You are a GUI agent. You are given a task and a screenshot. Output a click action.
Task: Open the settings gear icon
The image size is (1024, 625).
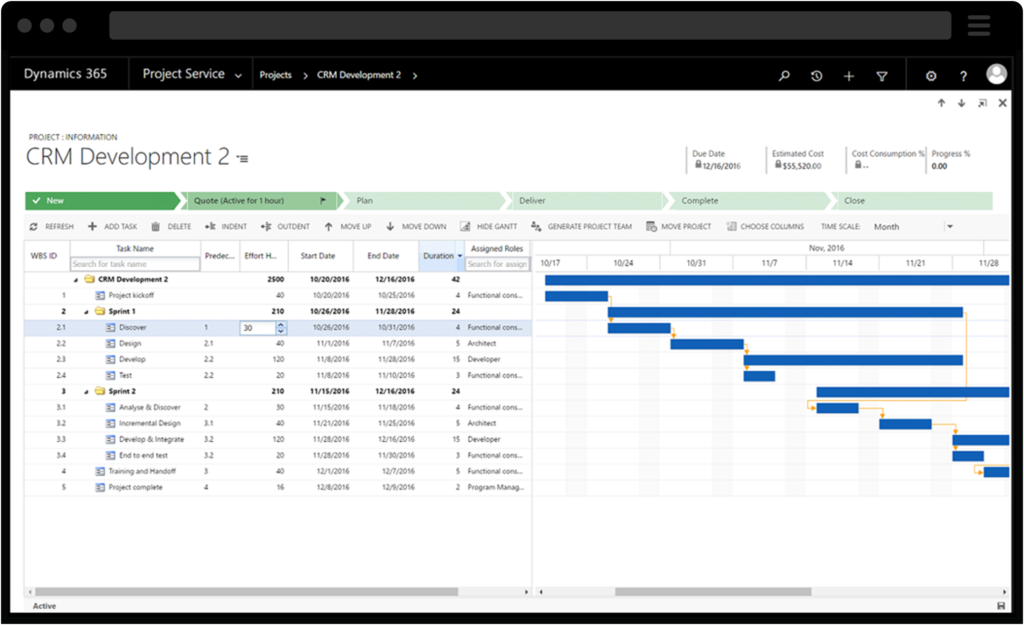[931, 76]
